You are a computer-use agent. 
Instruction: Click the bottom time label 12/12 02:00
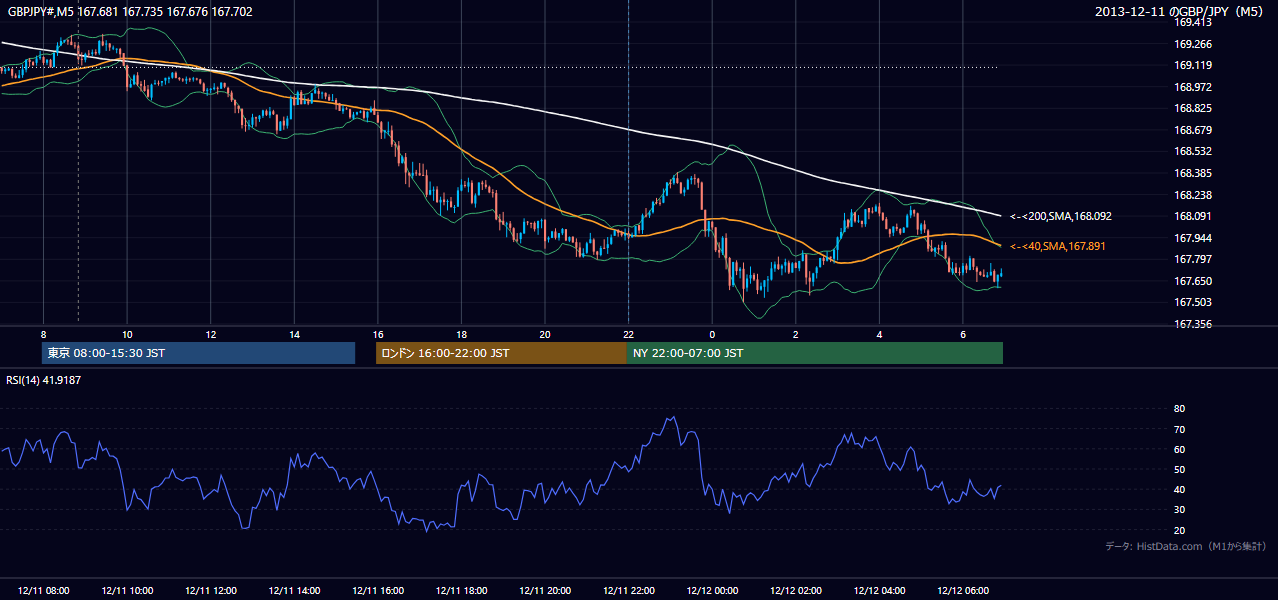tap(796, 591)
